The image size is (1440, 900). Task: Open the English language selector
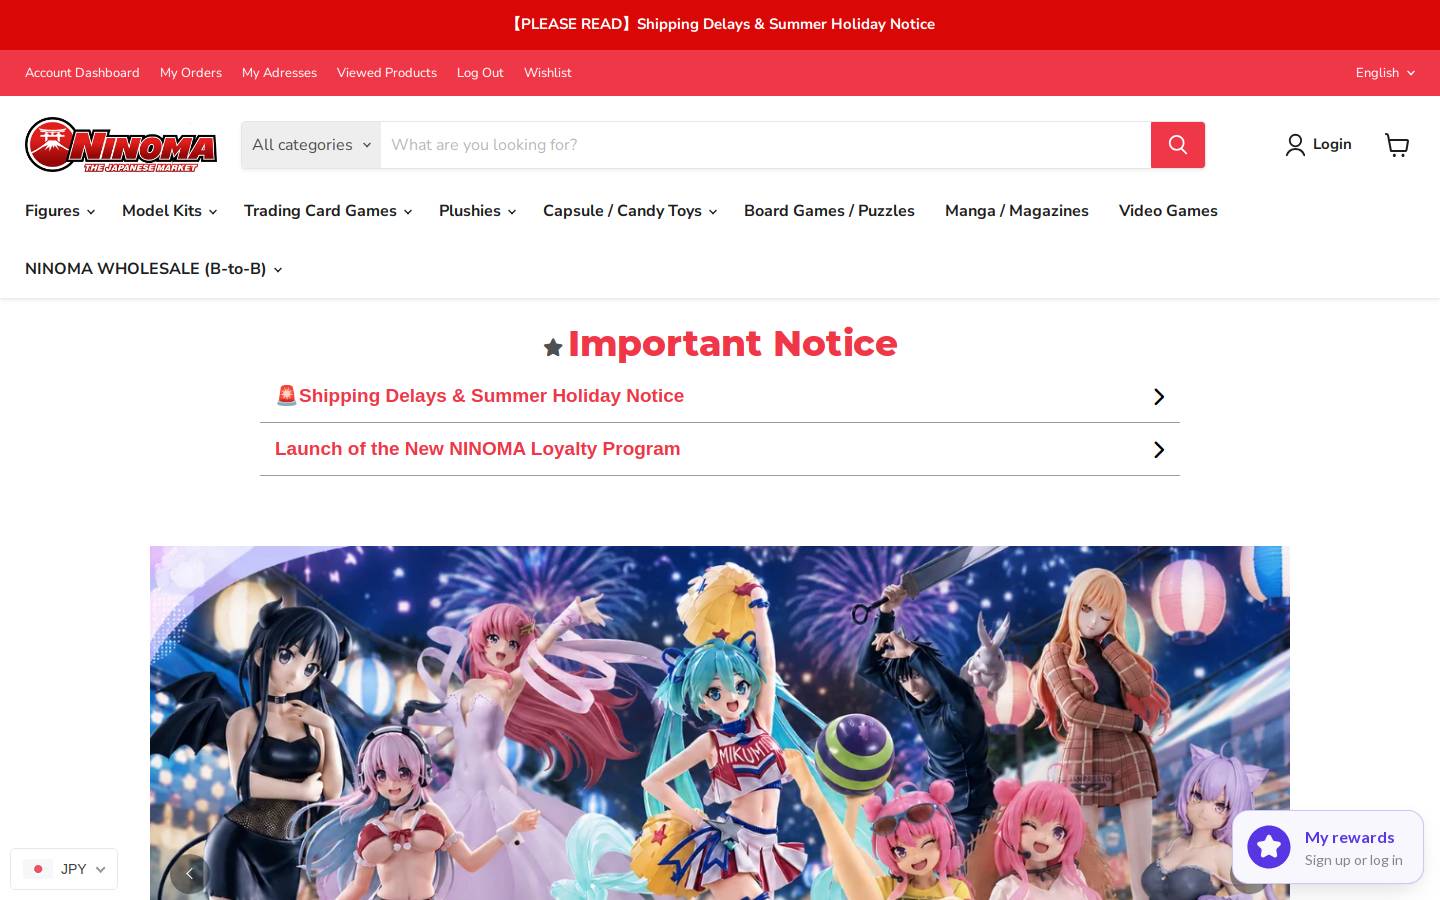pos(1385,73)
